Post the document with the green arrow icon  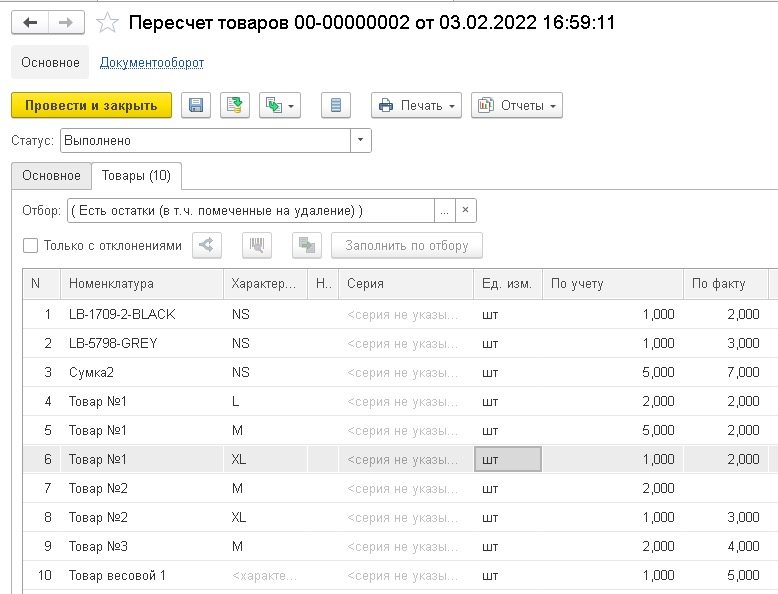[x=235, y=105]
